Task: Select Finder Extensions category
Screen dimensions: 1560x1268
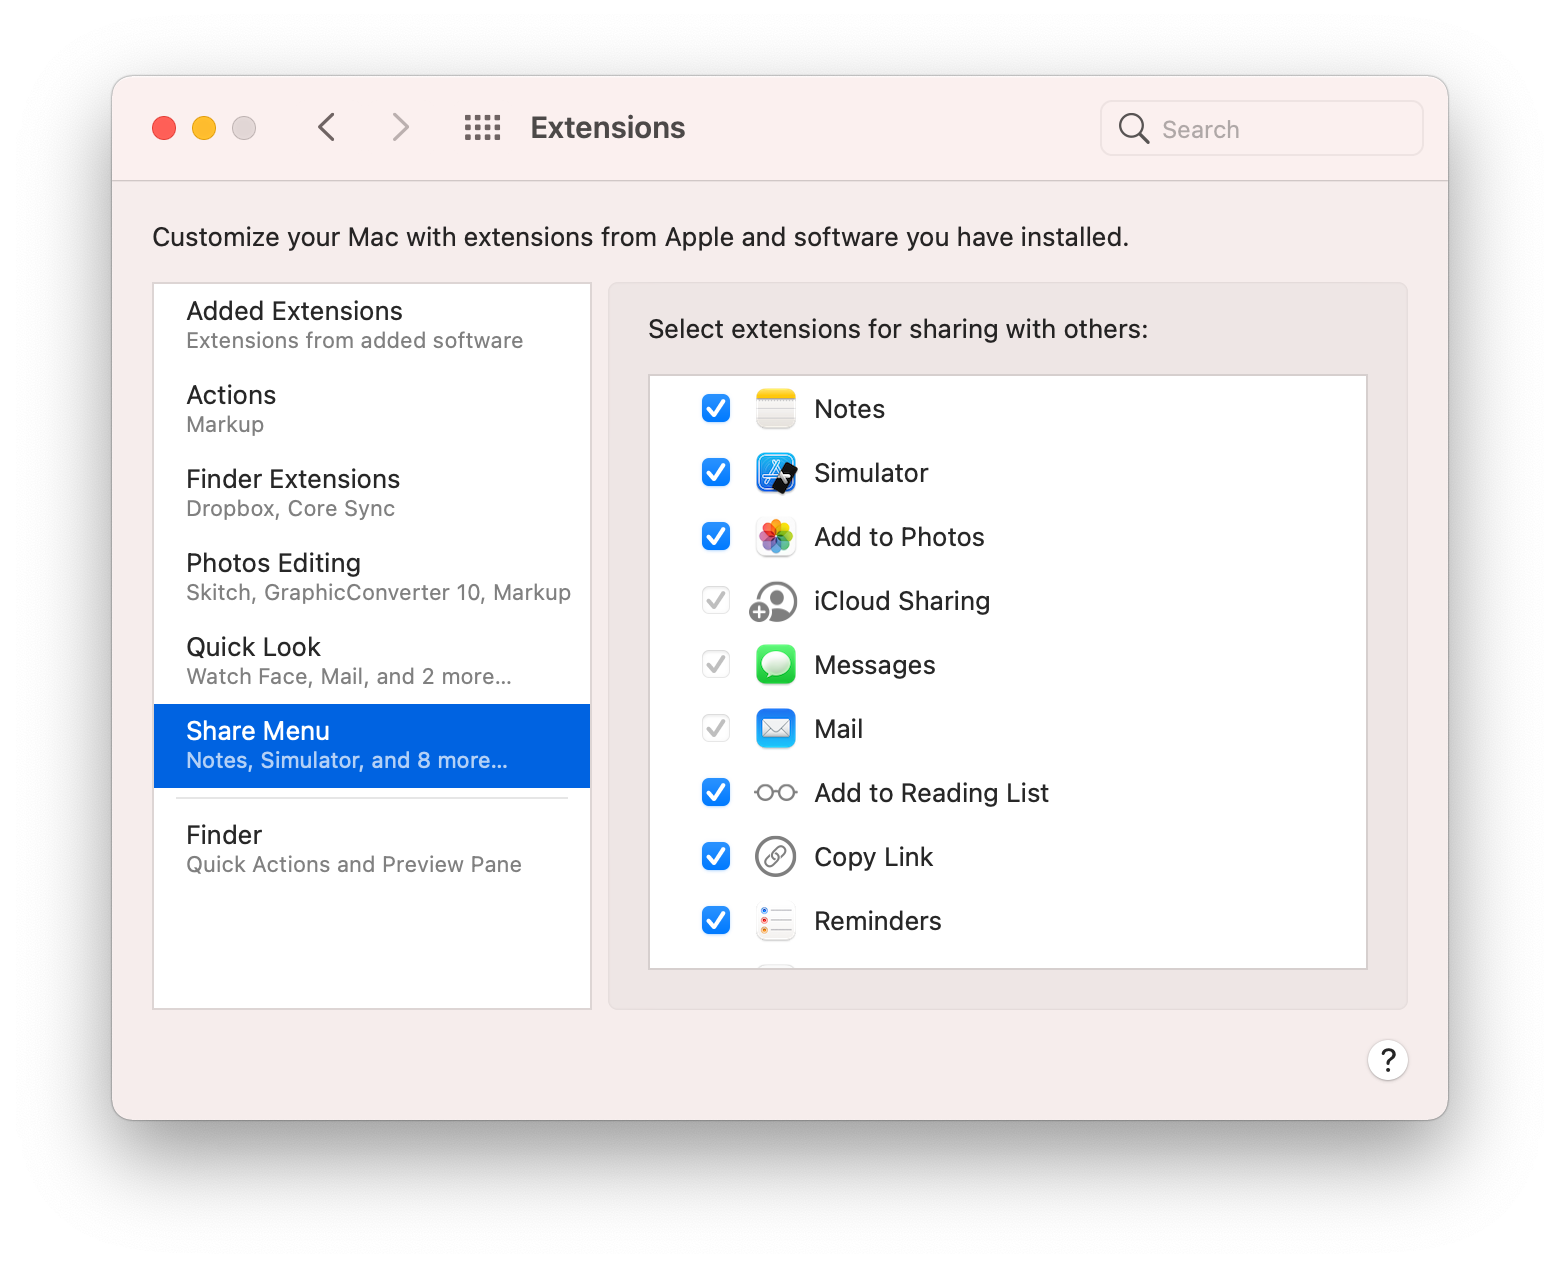Action: tap(372, 493)
